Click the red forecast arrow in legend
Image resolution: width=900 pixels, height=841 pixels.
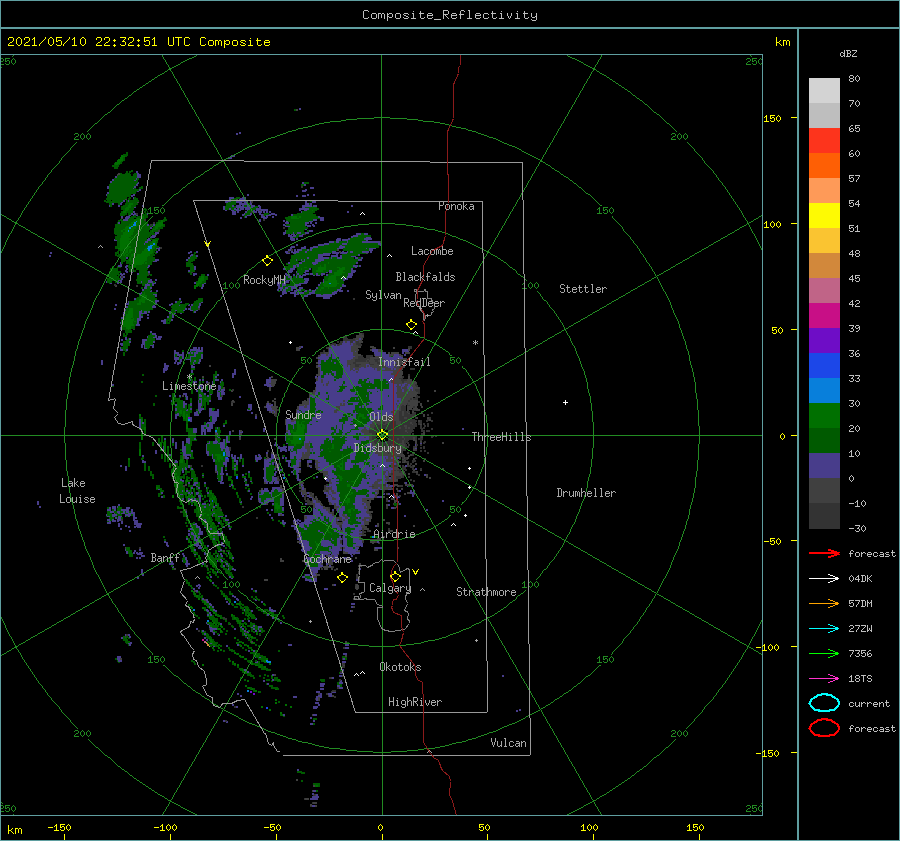824,553
